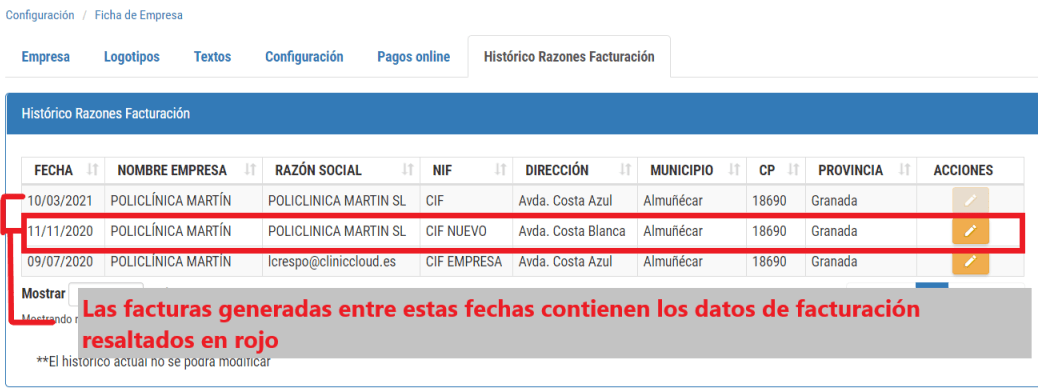Click the Ficha de Empresa breadcrumb

139,15
